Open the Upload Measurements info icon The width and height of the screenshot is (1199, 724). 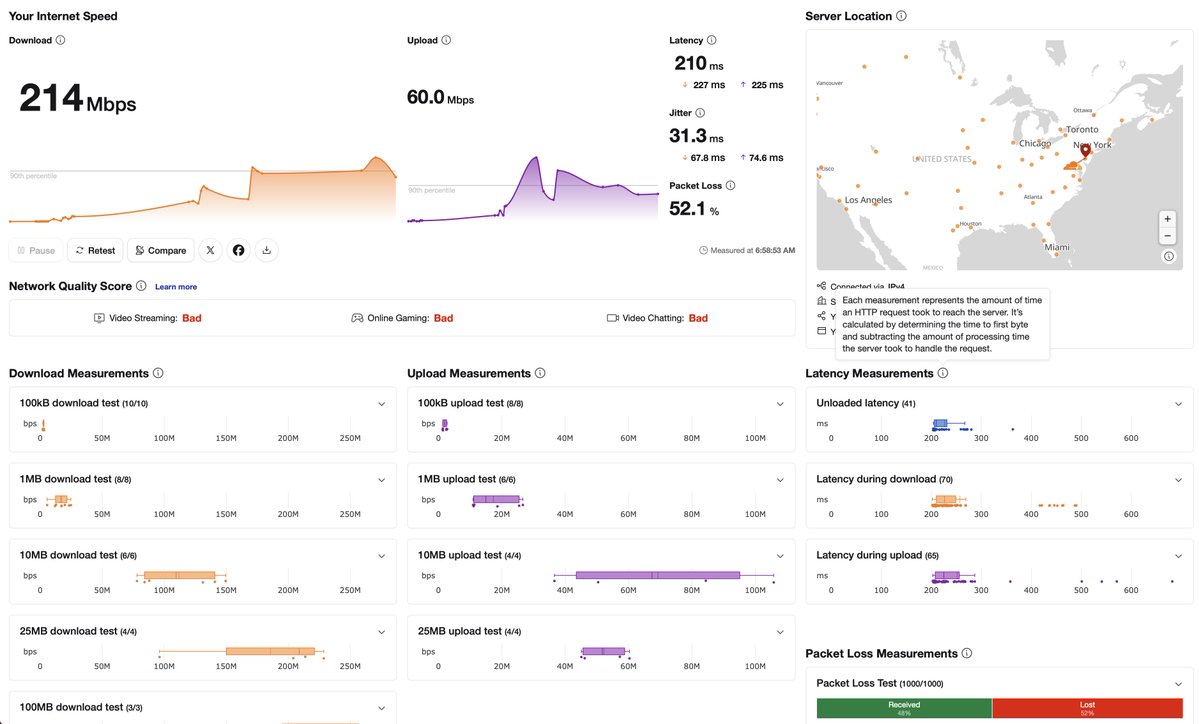click(x=540, y=373)
